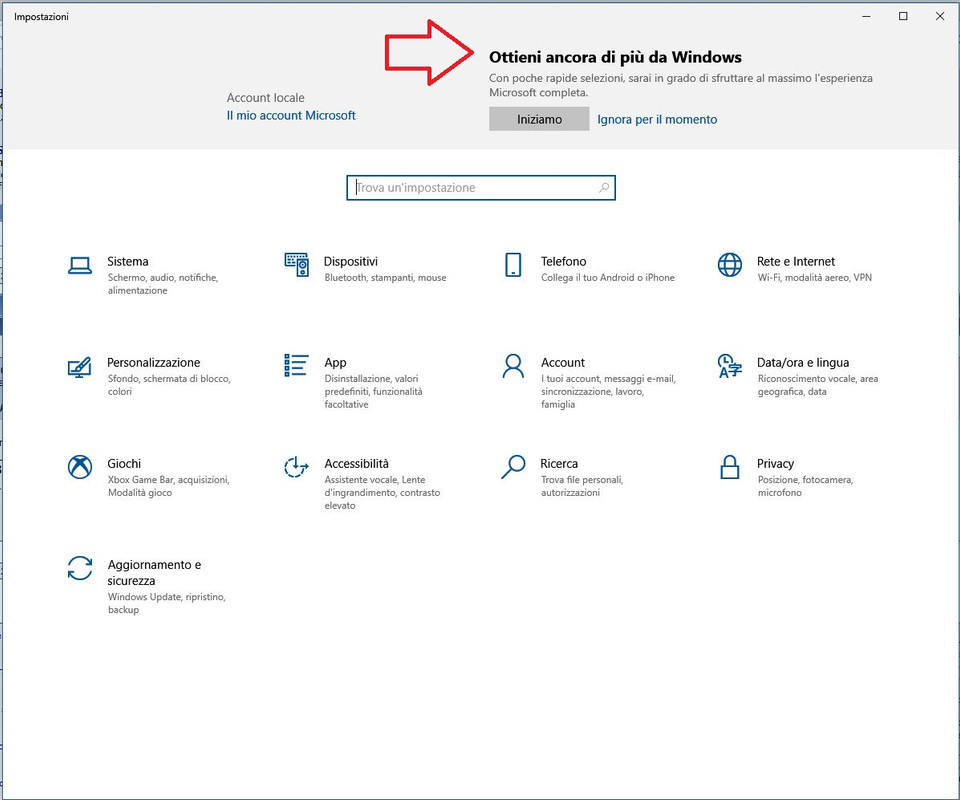
Task: Select the Accessibilità category title
Action: 356,463
